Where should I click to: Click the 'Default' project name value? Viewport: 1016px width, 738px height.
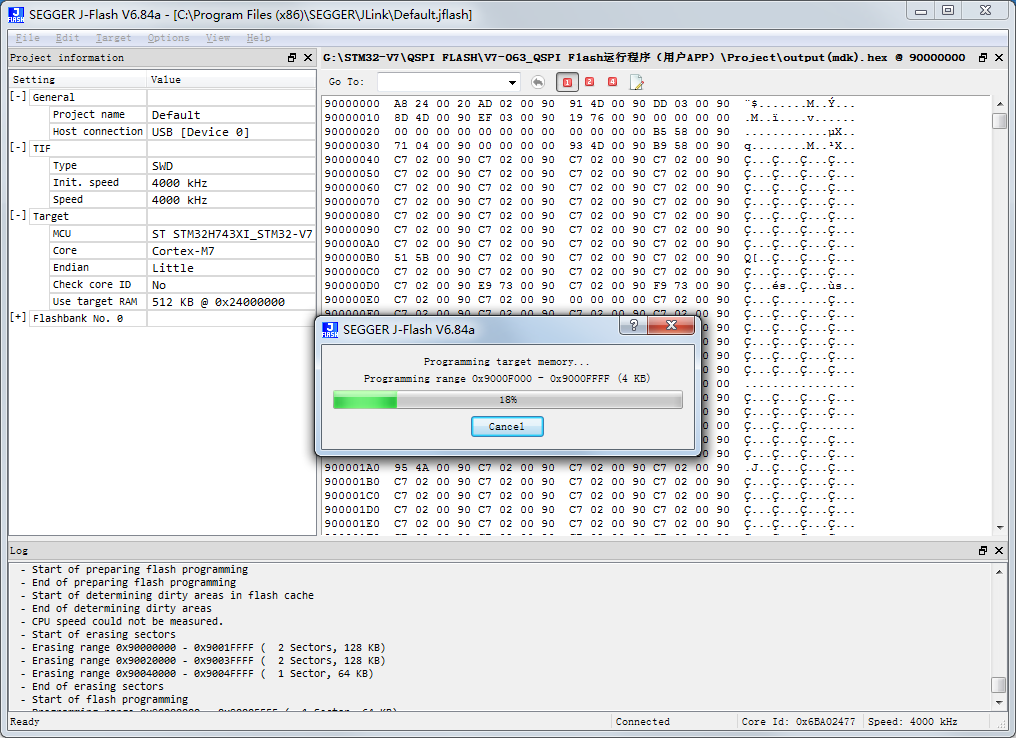tap(176, 115)
